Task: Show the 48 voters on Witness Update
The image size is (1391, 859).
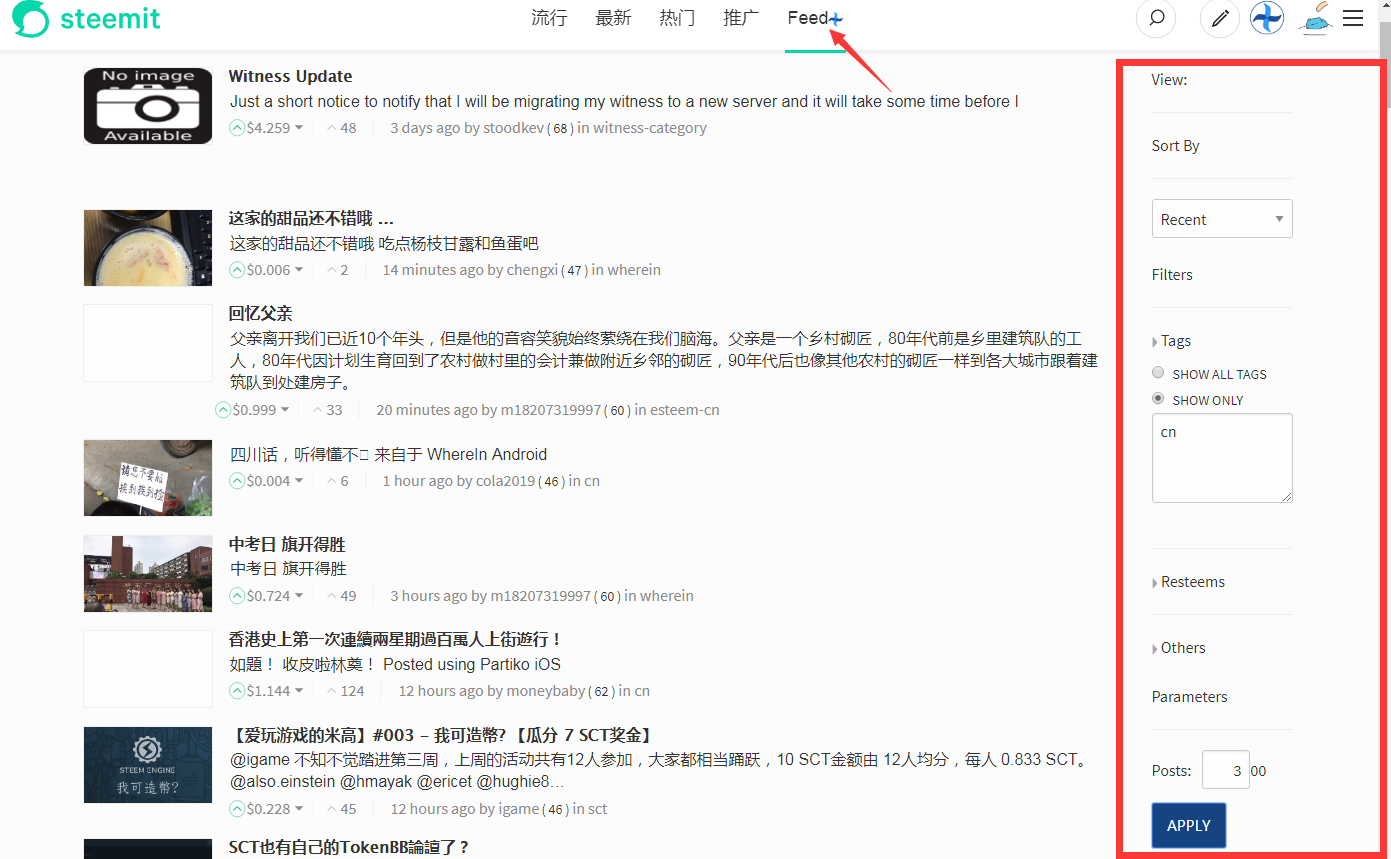Action: pyautogui.click(x=341, y=128)
